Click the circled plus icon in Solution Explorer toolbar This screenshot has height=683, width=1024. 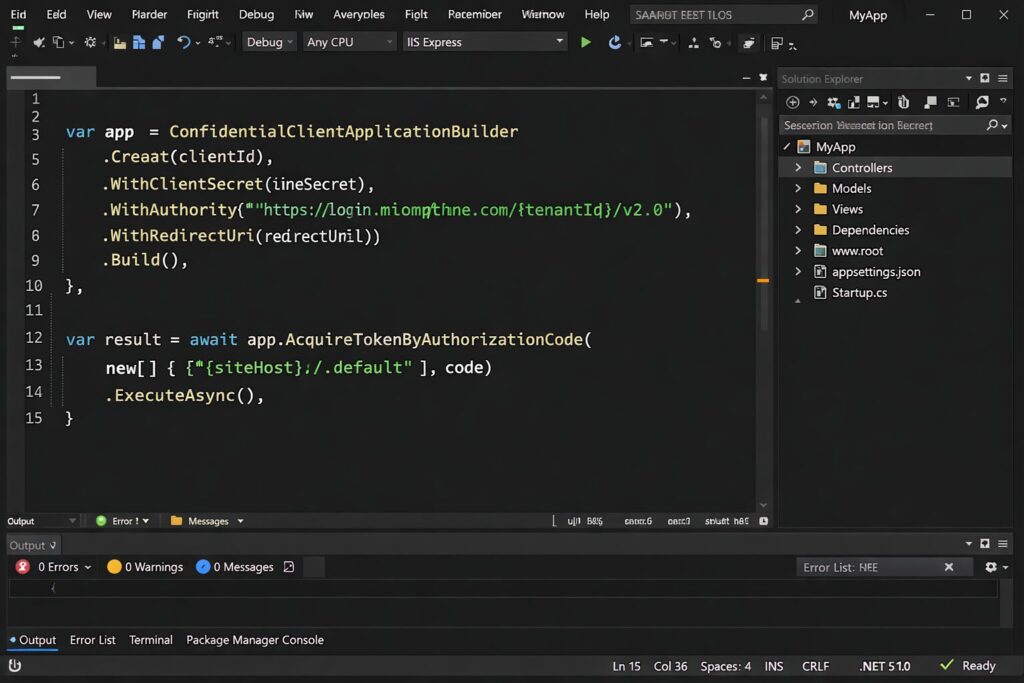click(792, 102)
